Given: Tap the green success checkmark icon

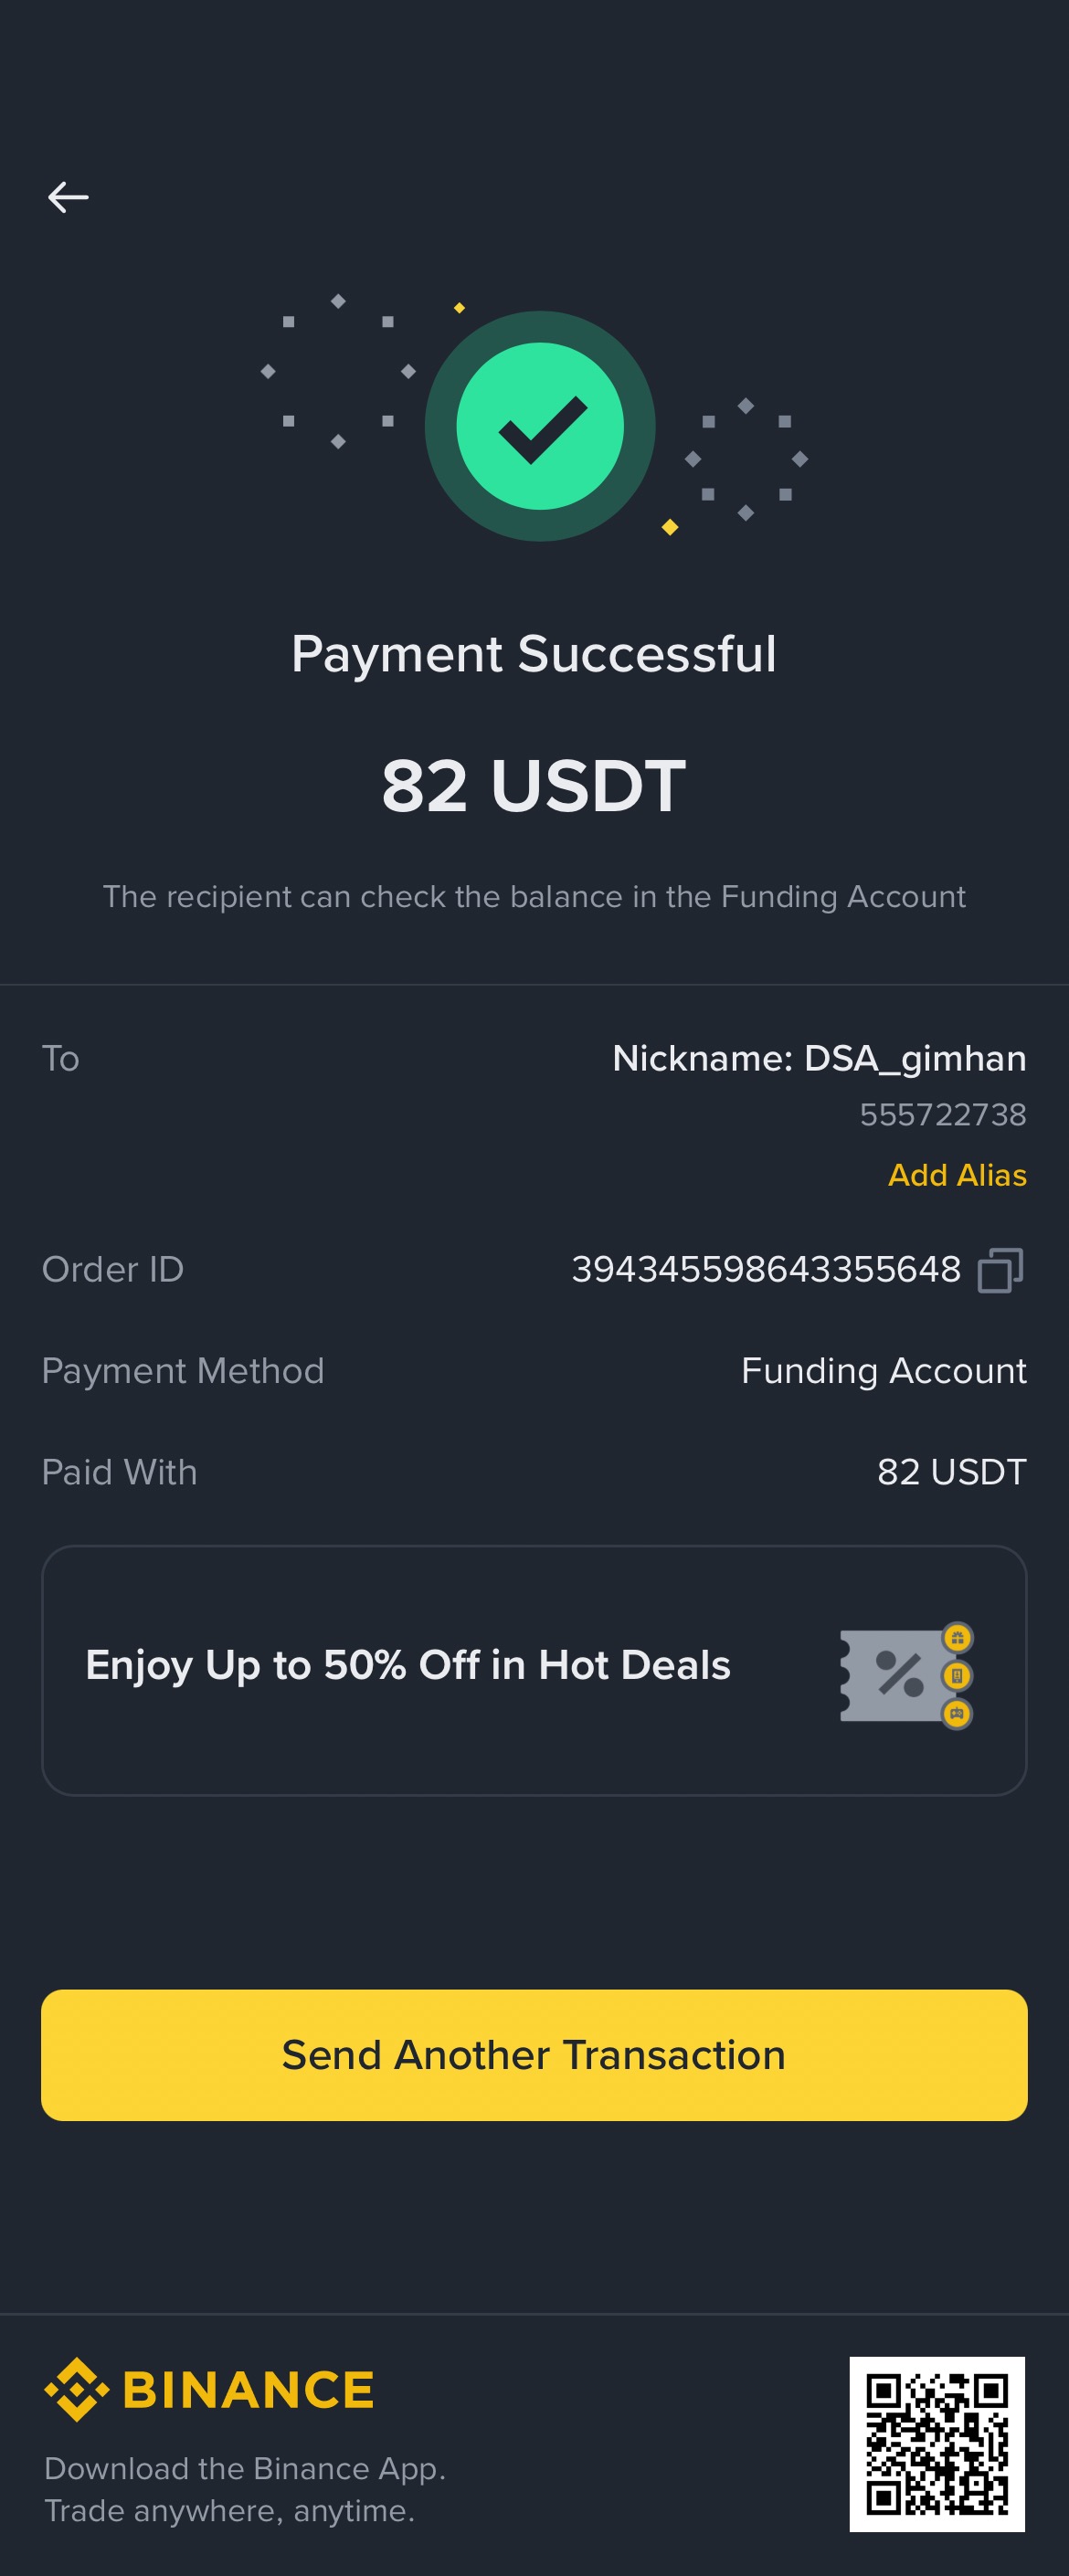Looking at the screenshot, I should (x=540, y=426).
